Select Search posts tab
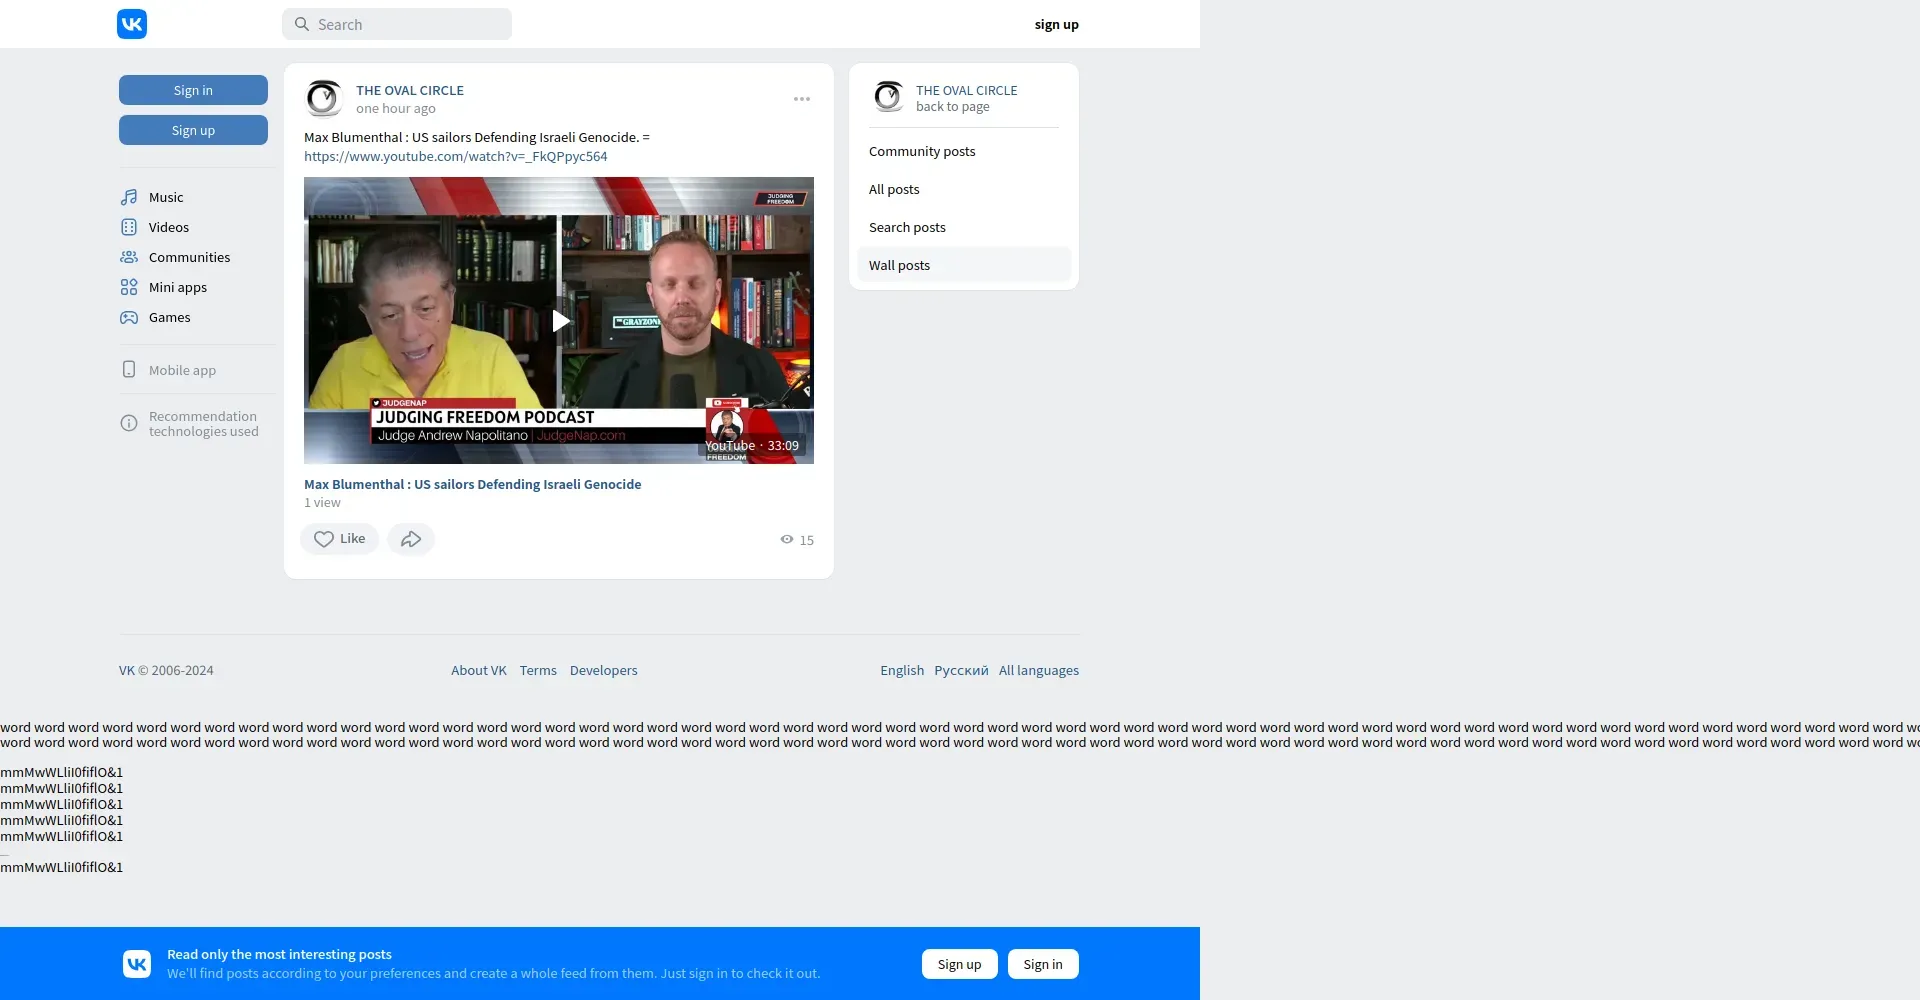 [964, 227]
